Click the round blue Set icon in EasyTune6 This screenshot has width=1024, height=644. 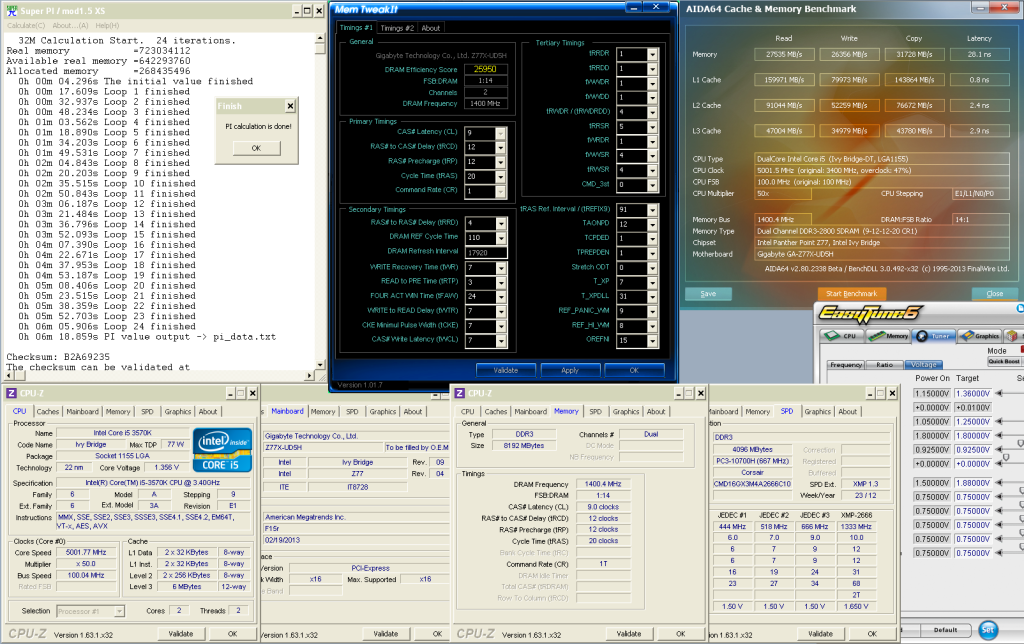click(987, 630)
